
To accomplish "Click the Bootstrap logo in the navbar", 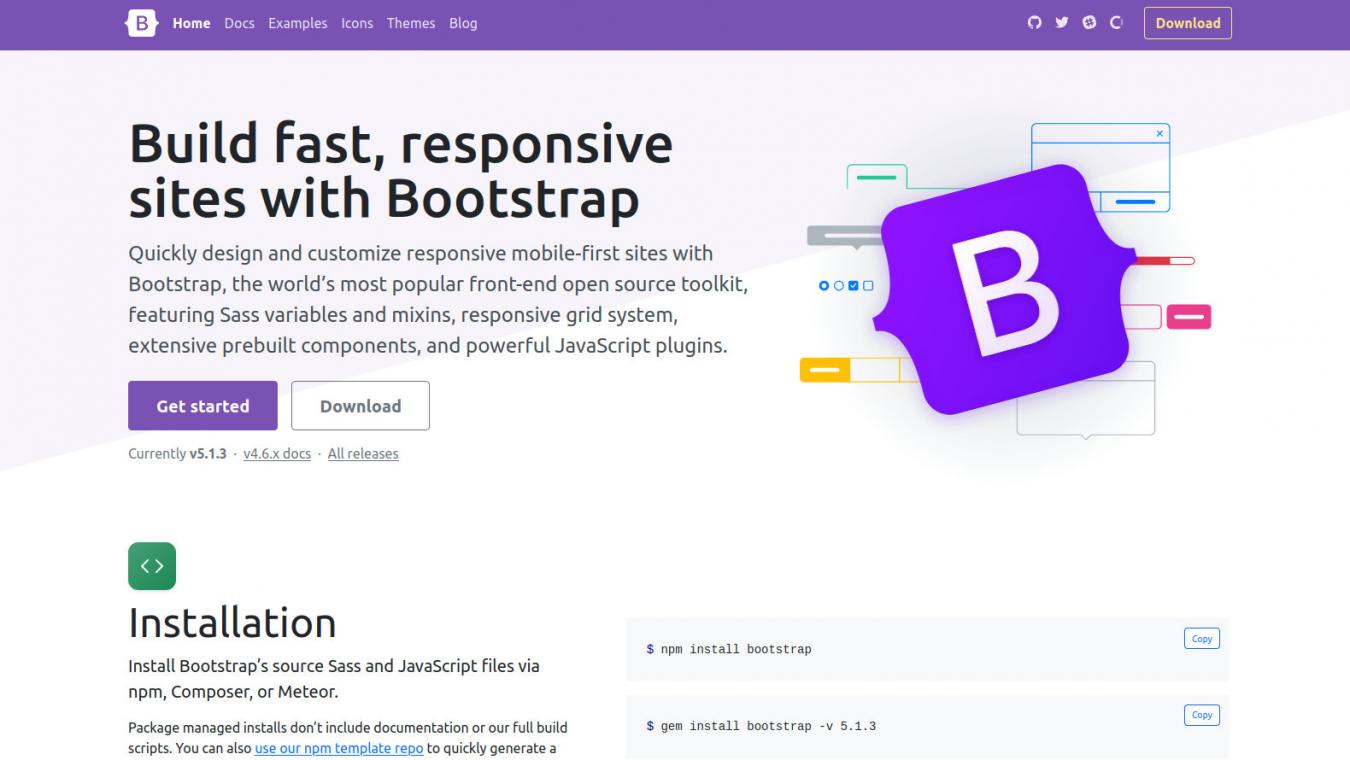I will coord(139,23).
